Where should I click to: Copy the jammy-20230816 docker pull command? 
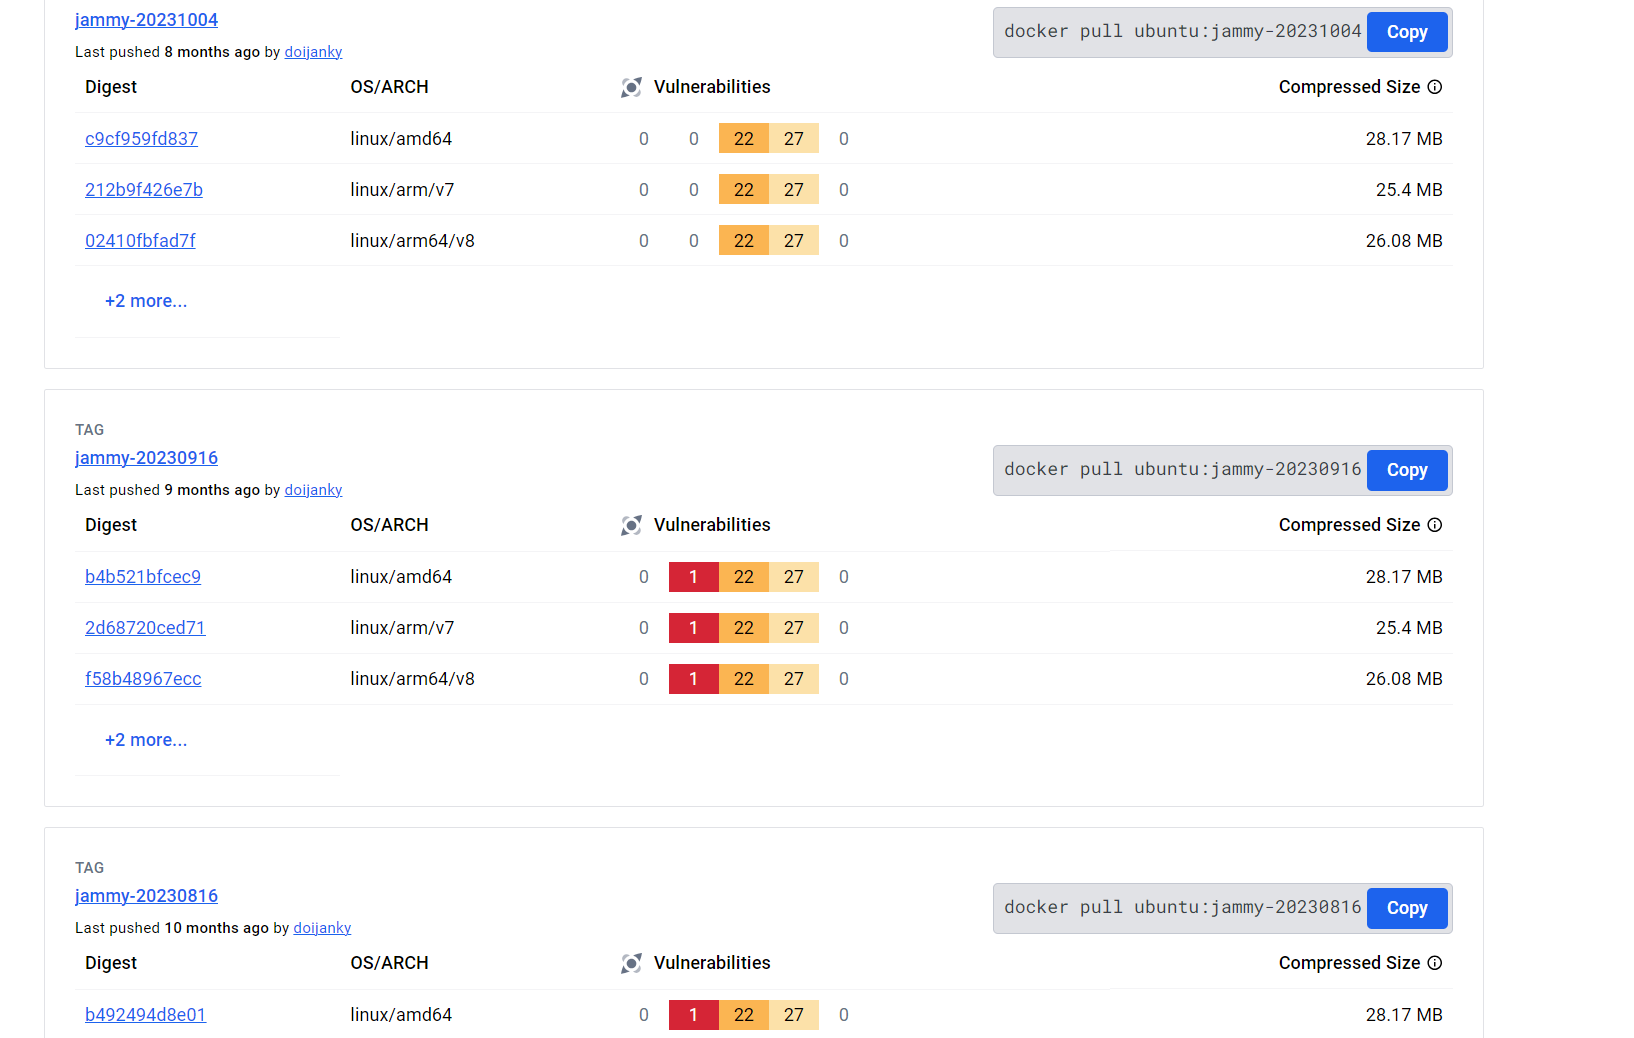1407,908
